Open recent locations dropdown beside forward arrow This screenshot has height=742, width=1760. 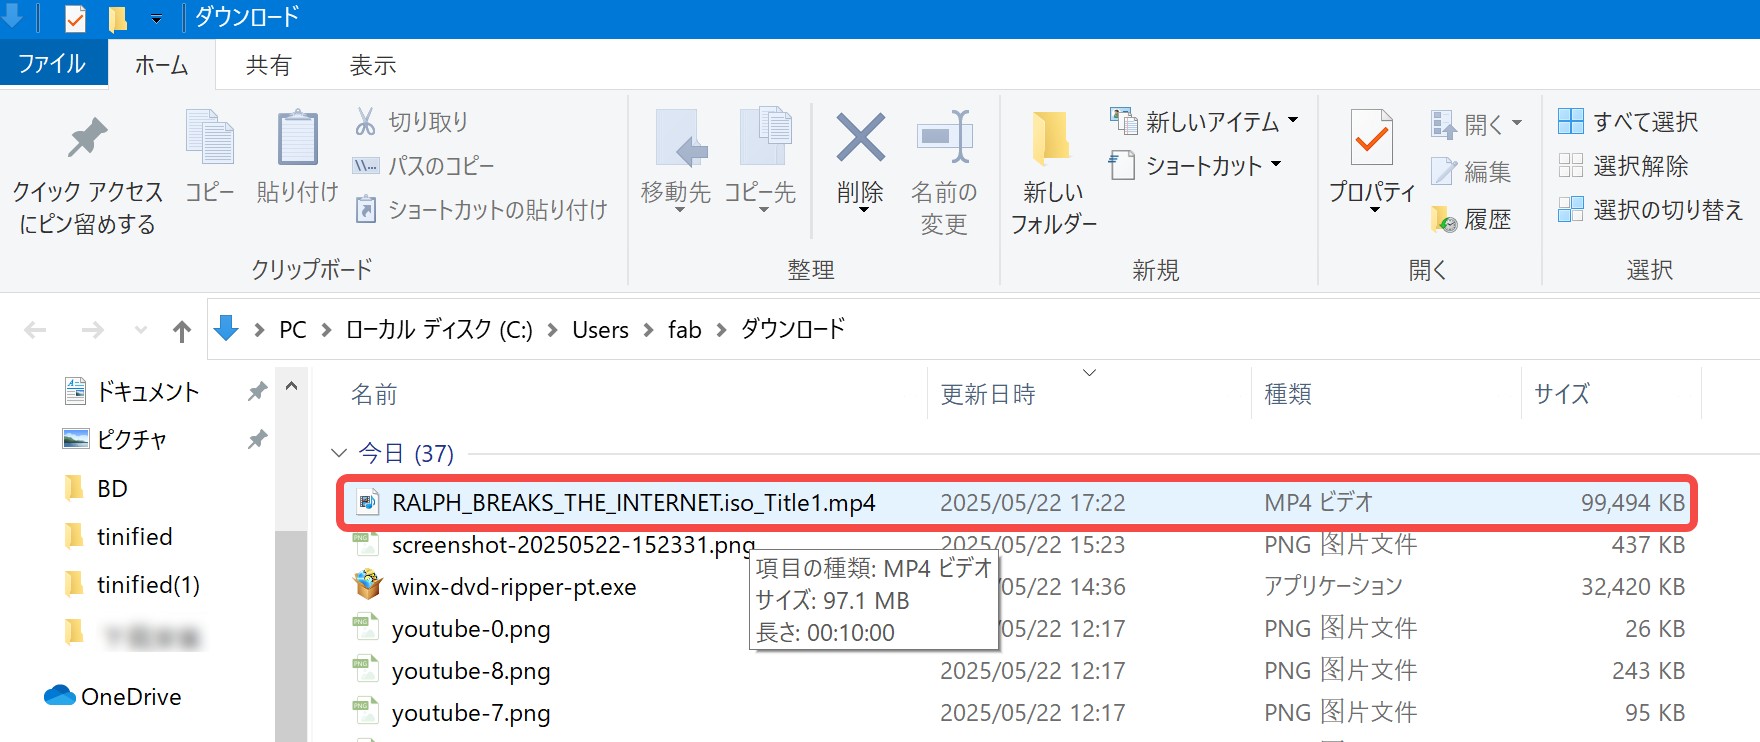(140, 330)
